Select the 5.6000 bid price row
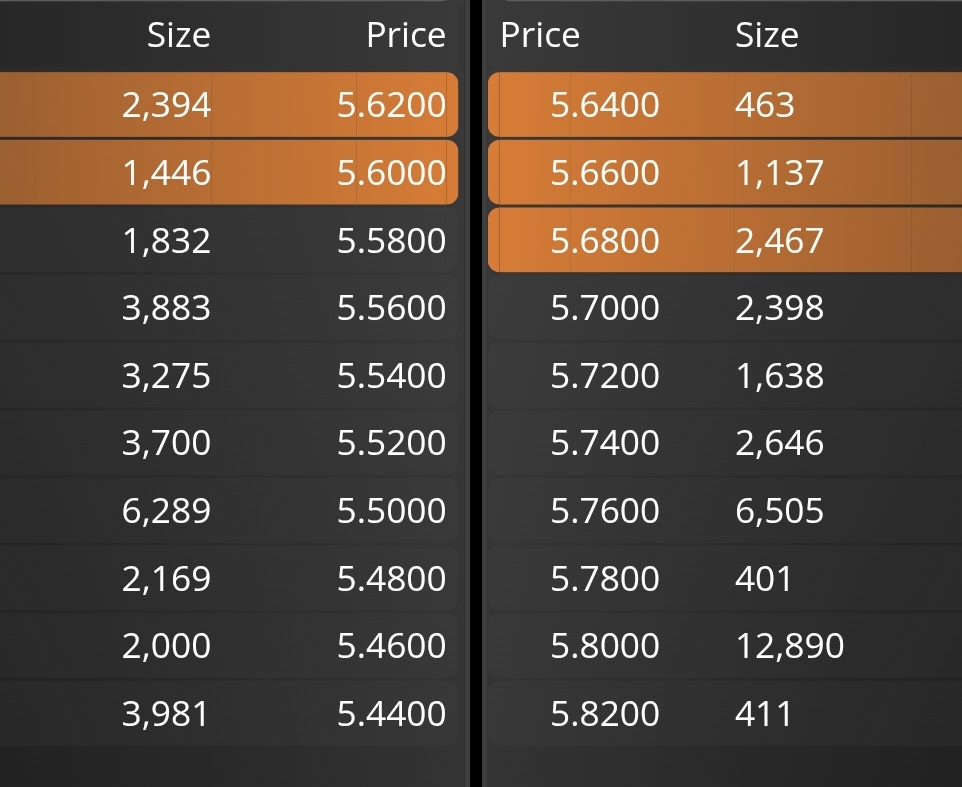Image resolution: width=962 pixels, height=787 pixels. pos(229,172)
